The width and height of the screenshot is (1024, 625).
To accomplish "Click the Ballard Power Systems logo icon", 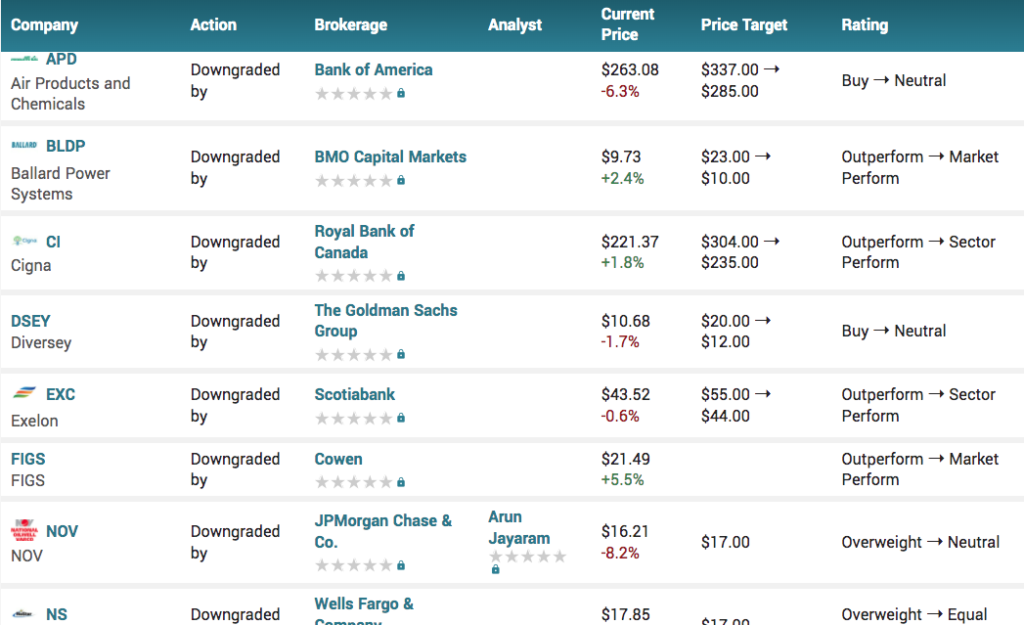I will pos(24,145).
